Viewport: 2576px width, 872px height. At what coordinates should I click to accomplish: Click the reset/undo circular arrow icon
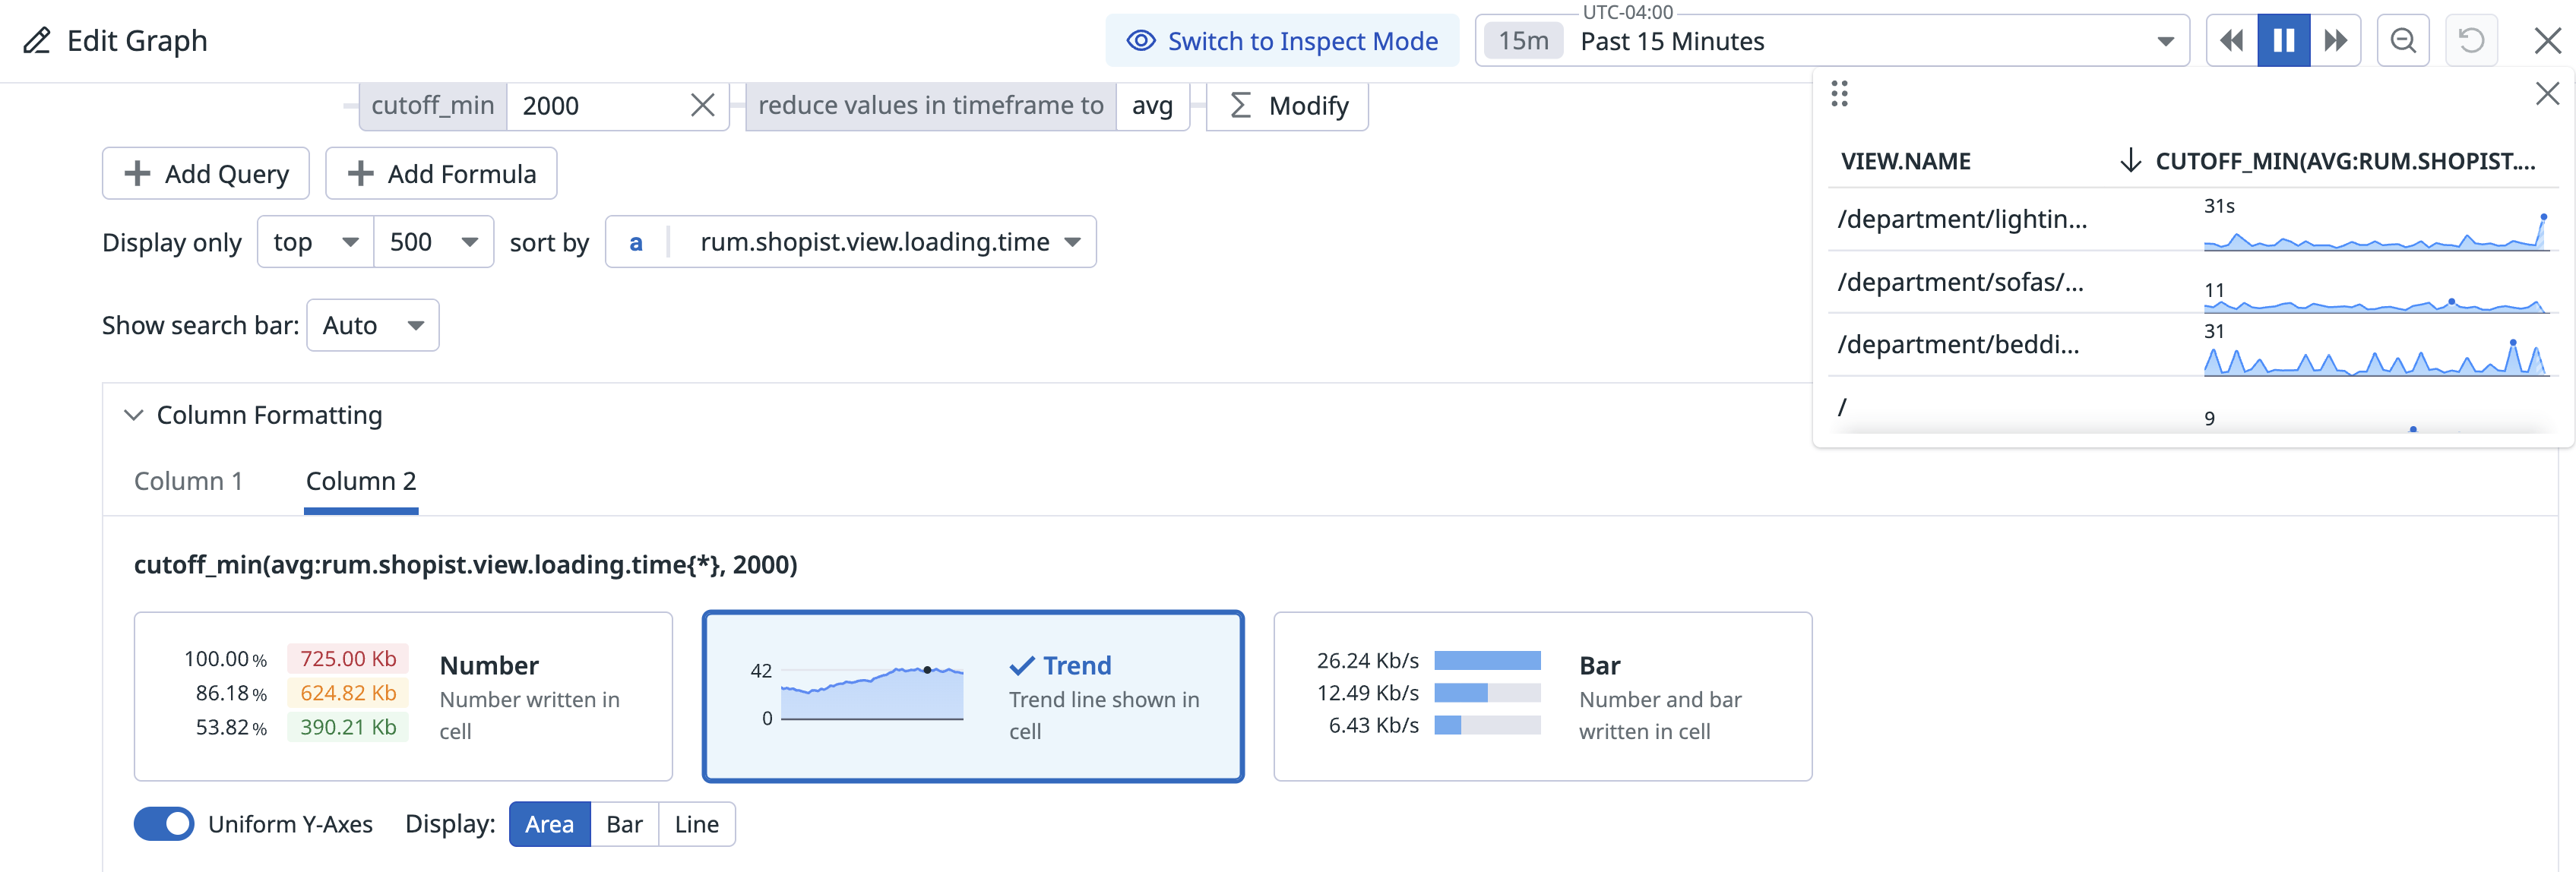point(2471,41)
